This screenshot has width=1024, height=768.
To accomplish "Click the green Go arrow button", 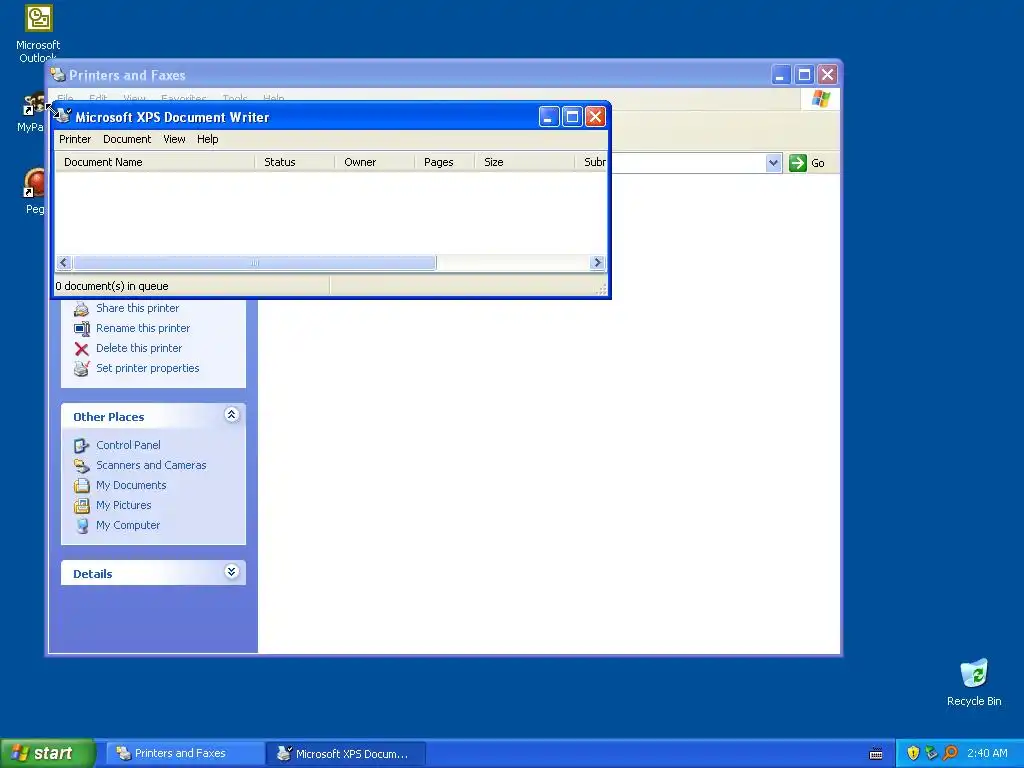I will 797,163.
